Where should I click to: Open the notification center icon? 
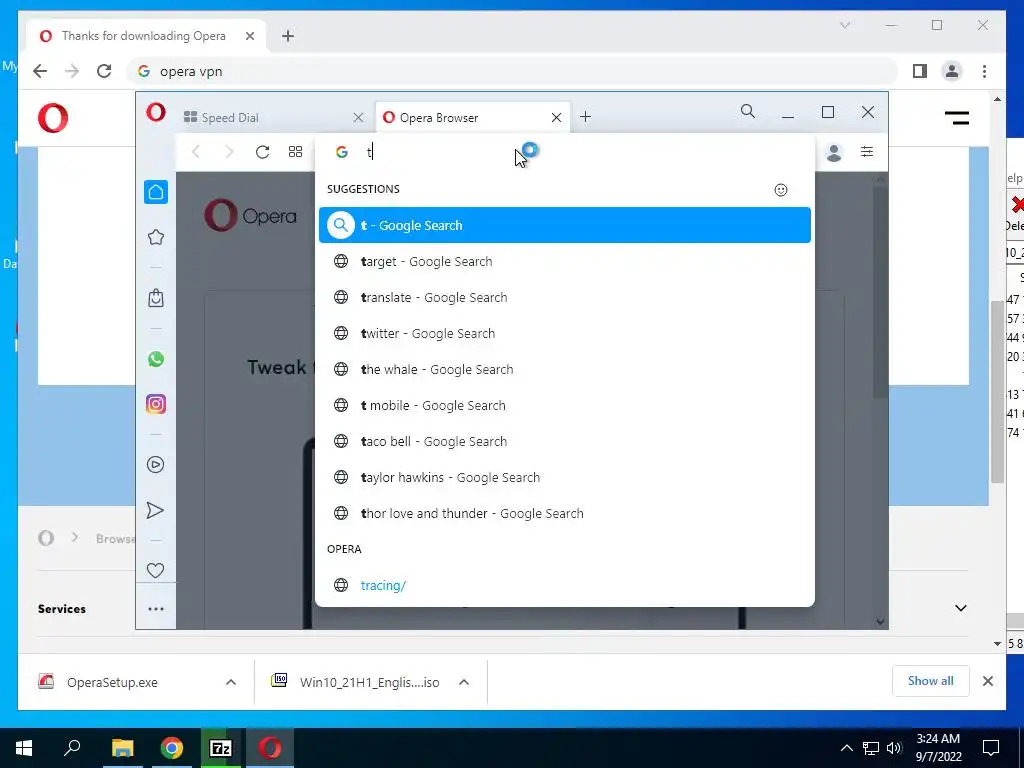991,748
